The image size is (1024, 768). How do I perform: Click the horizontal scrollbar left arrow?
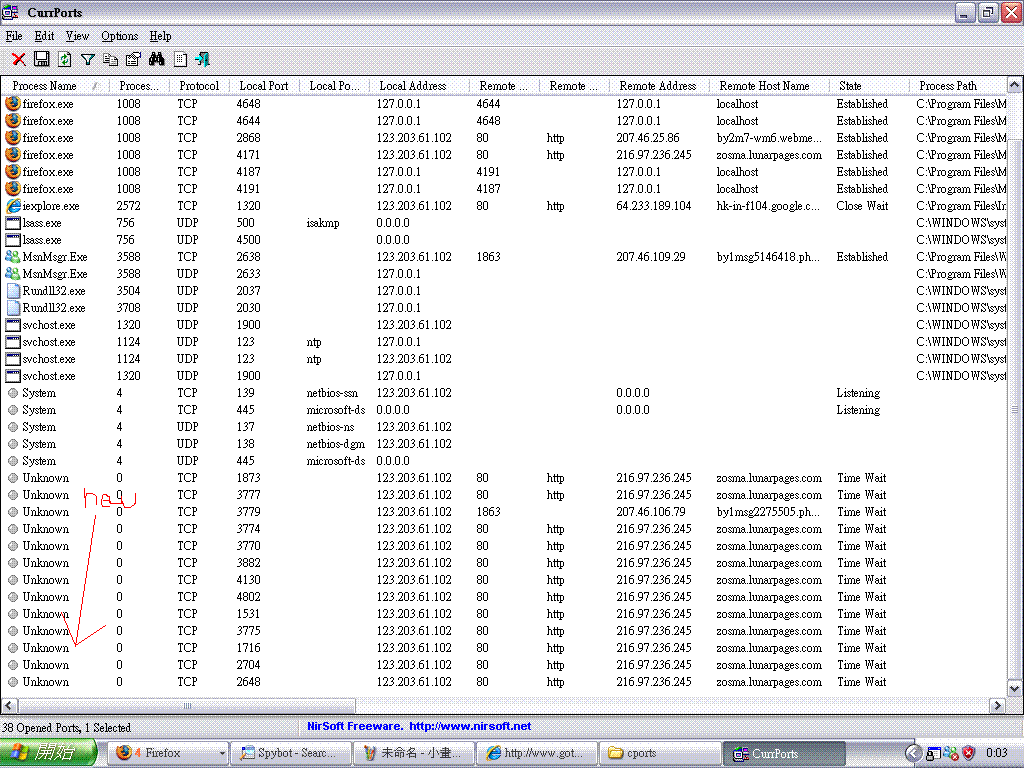tap(9, 705)
